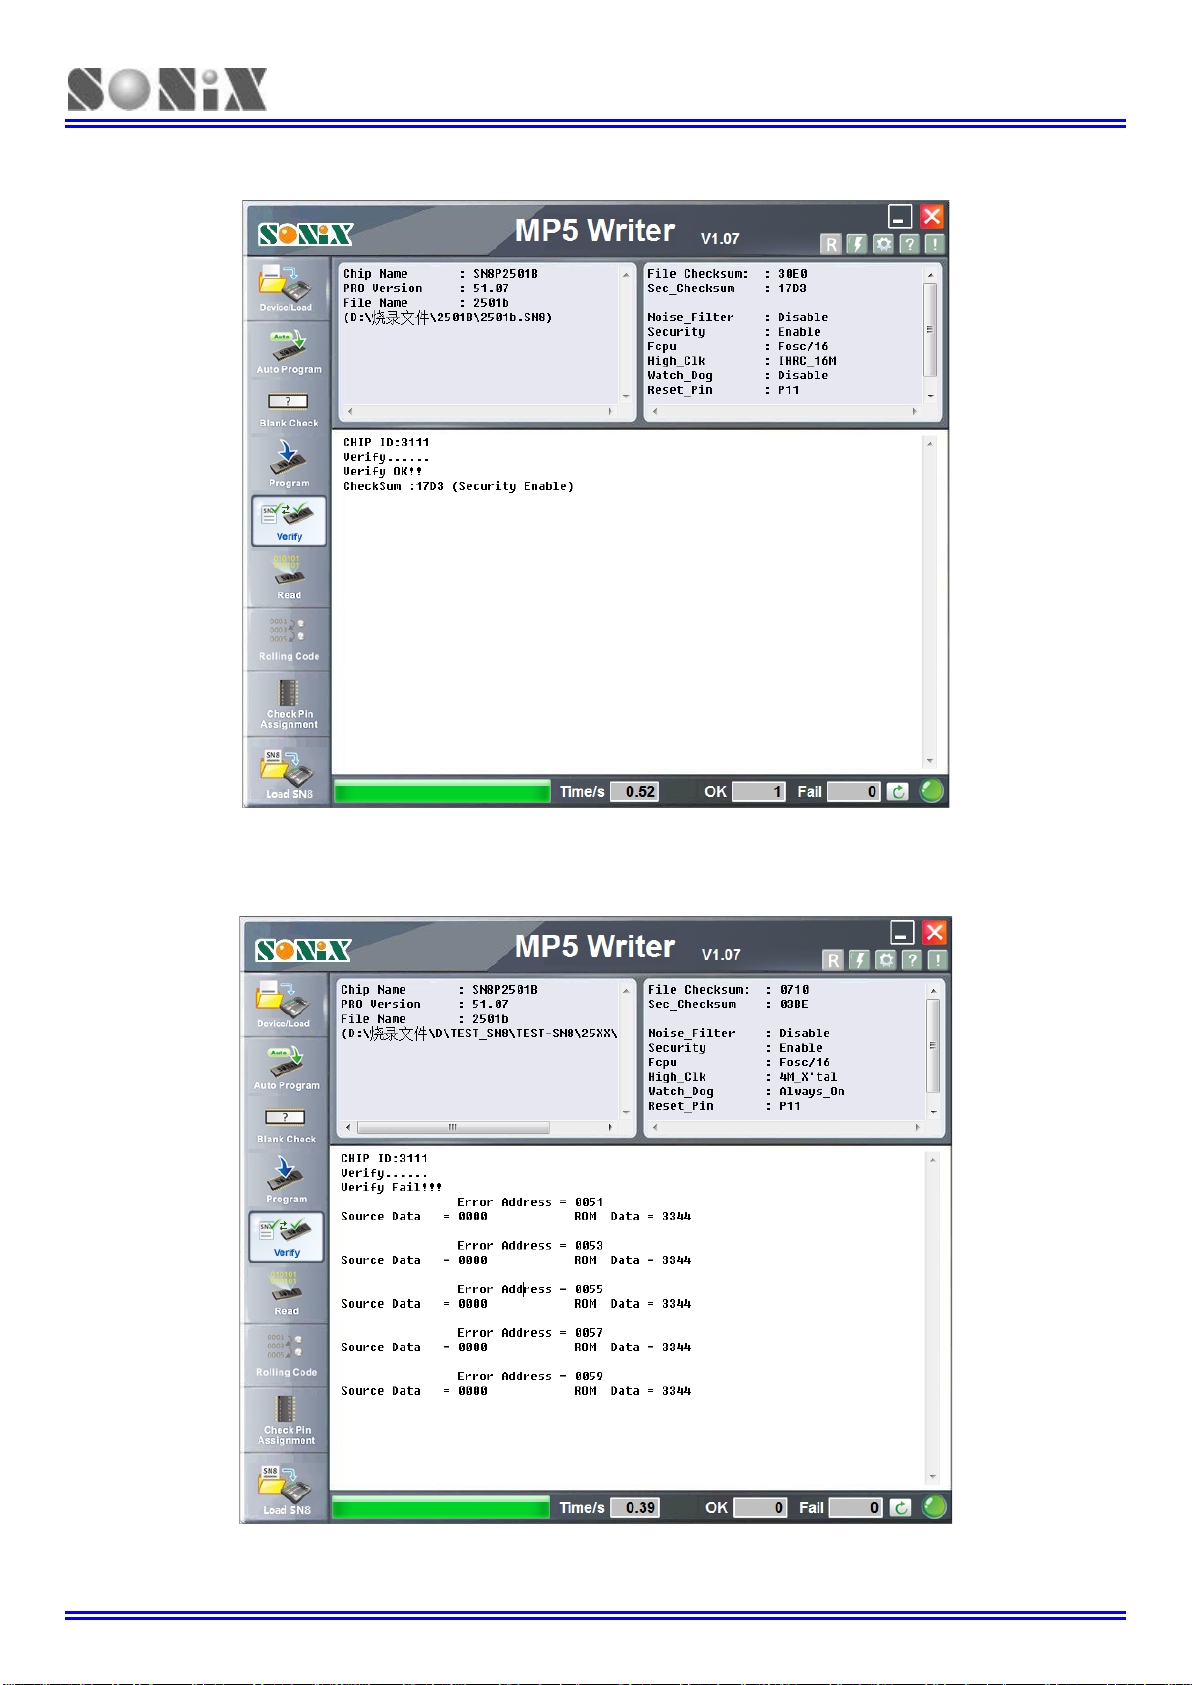Minimize the Verify OK MP5 Writer window
The image size is (1192, 1685).
[900, 217]
